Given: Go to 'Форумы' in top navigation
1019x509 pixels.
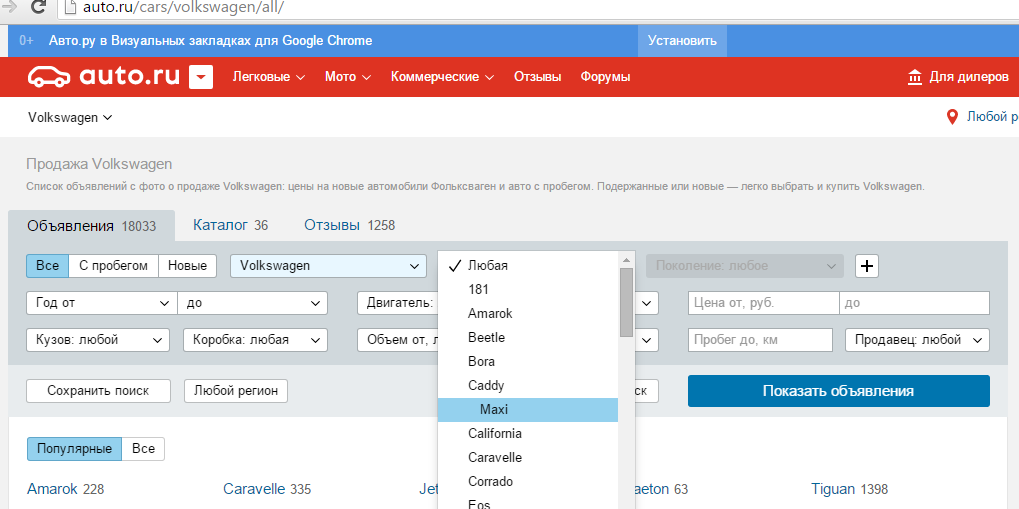Looking at the screenshot, I should [x=605, y=77].
